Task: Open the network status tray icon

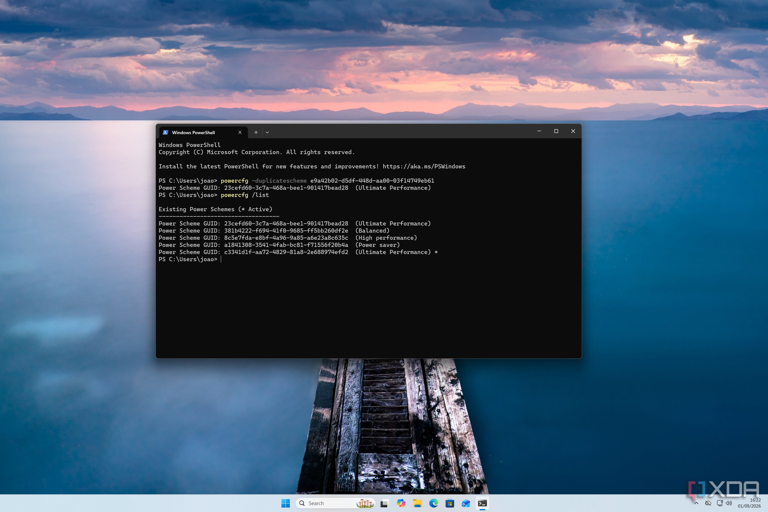Action: (x=720, y=503)
